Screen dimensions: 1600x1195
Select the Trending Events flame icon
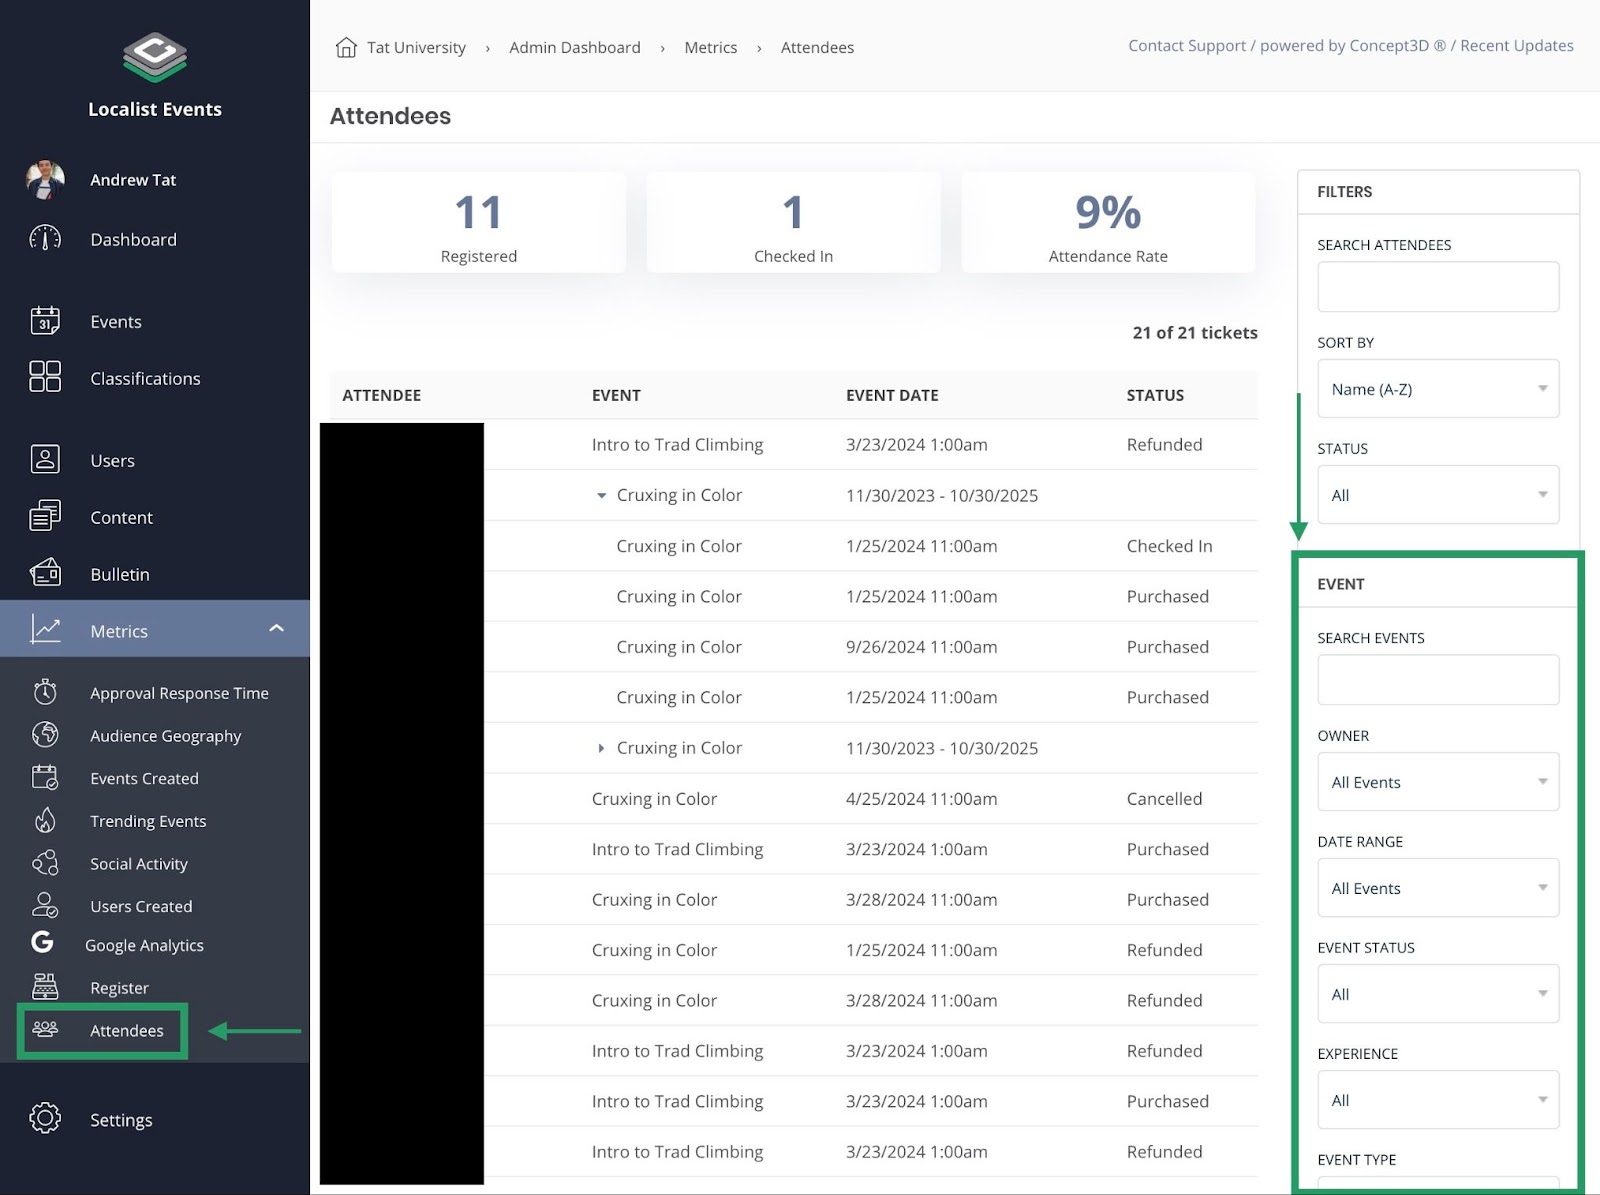[45, 820]
